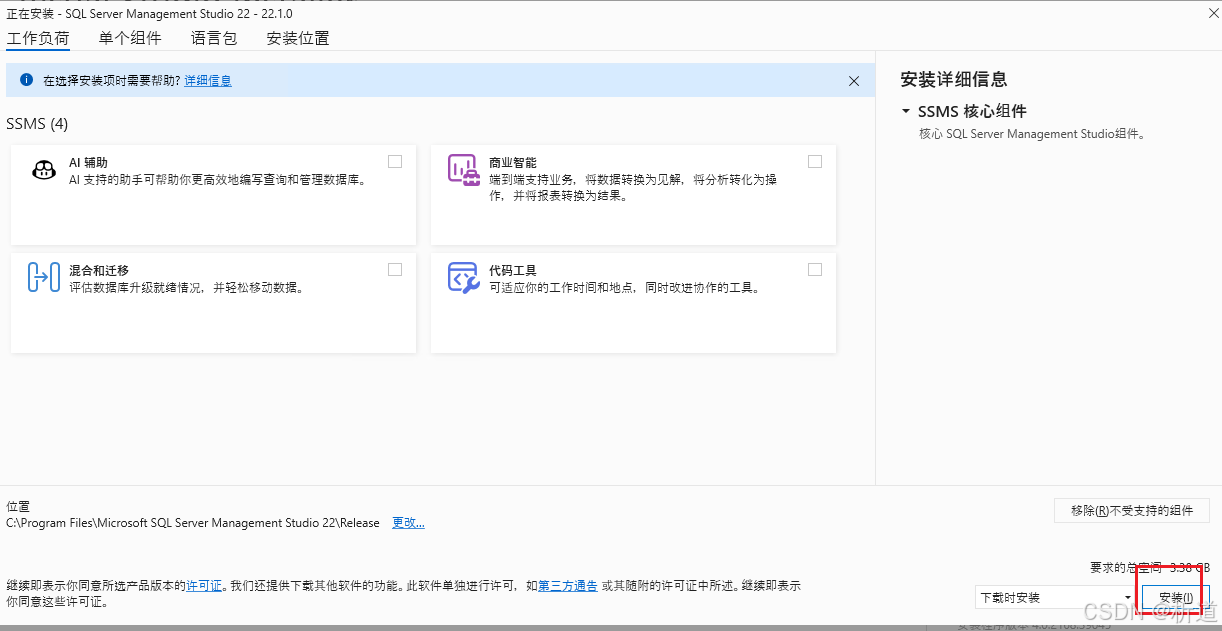This screenshot has width=1222, height=631.
Task: Switch to the 单个组件 tab
Action: coord(130,38)
